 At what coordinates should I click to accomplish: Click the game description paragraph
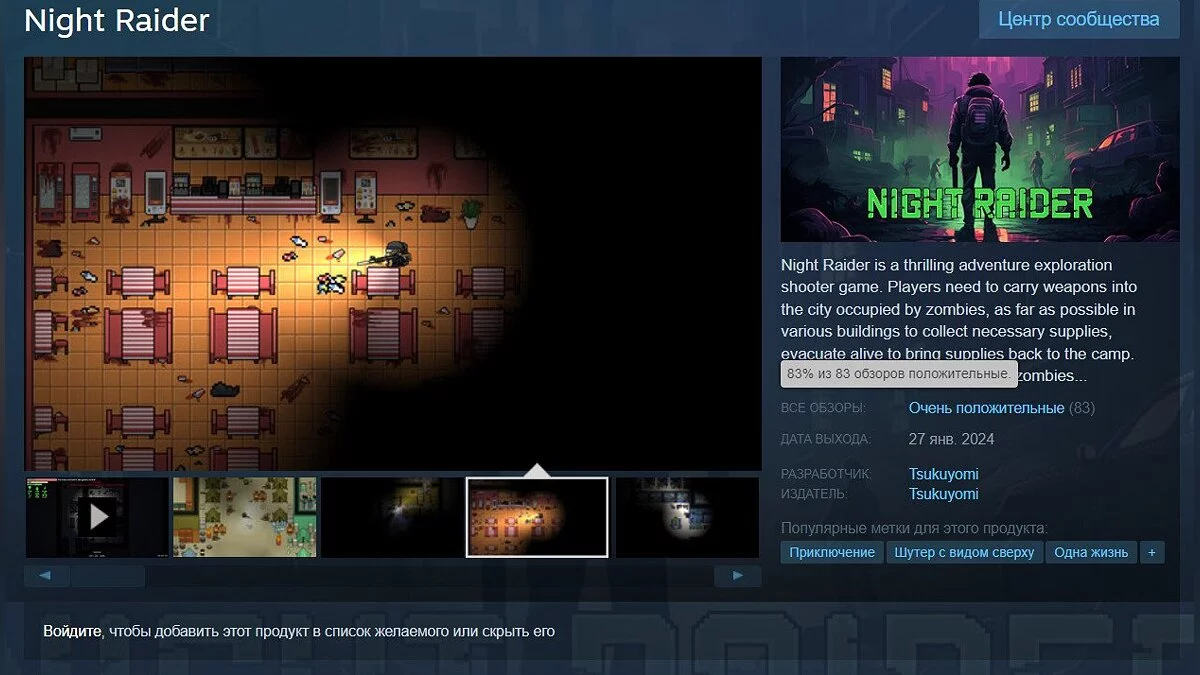(959, 320)
